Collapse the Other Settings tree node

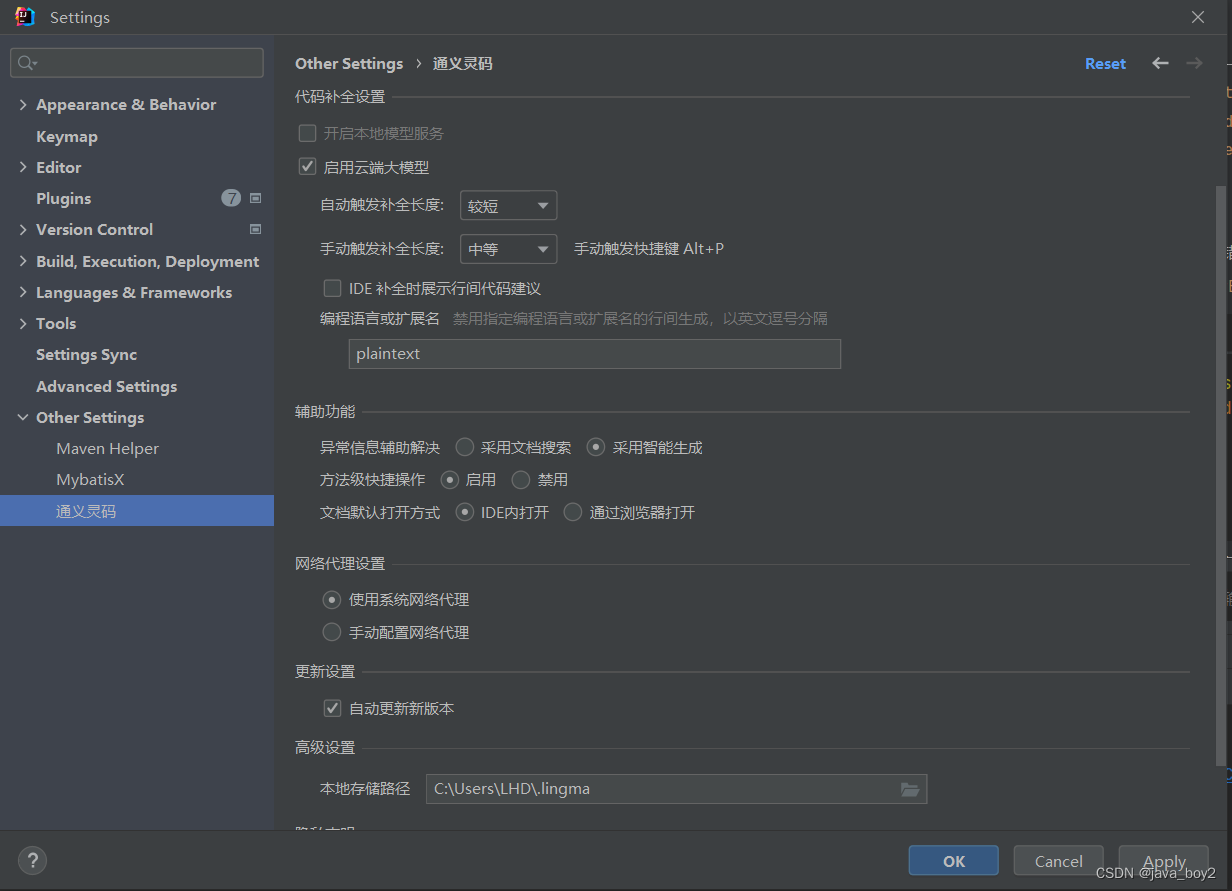(23, 417)
